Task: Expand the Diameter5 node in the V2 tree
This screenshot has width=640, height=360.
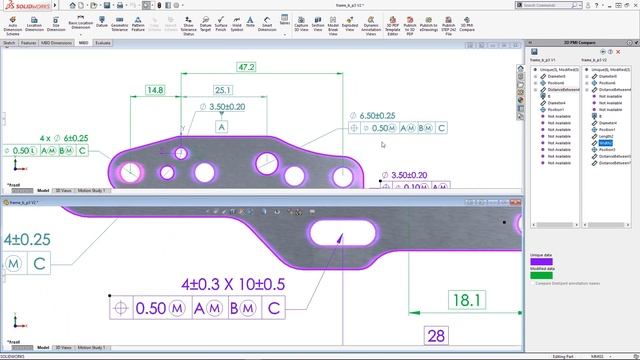Action: click(x=587, y=77)
